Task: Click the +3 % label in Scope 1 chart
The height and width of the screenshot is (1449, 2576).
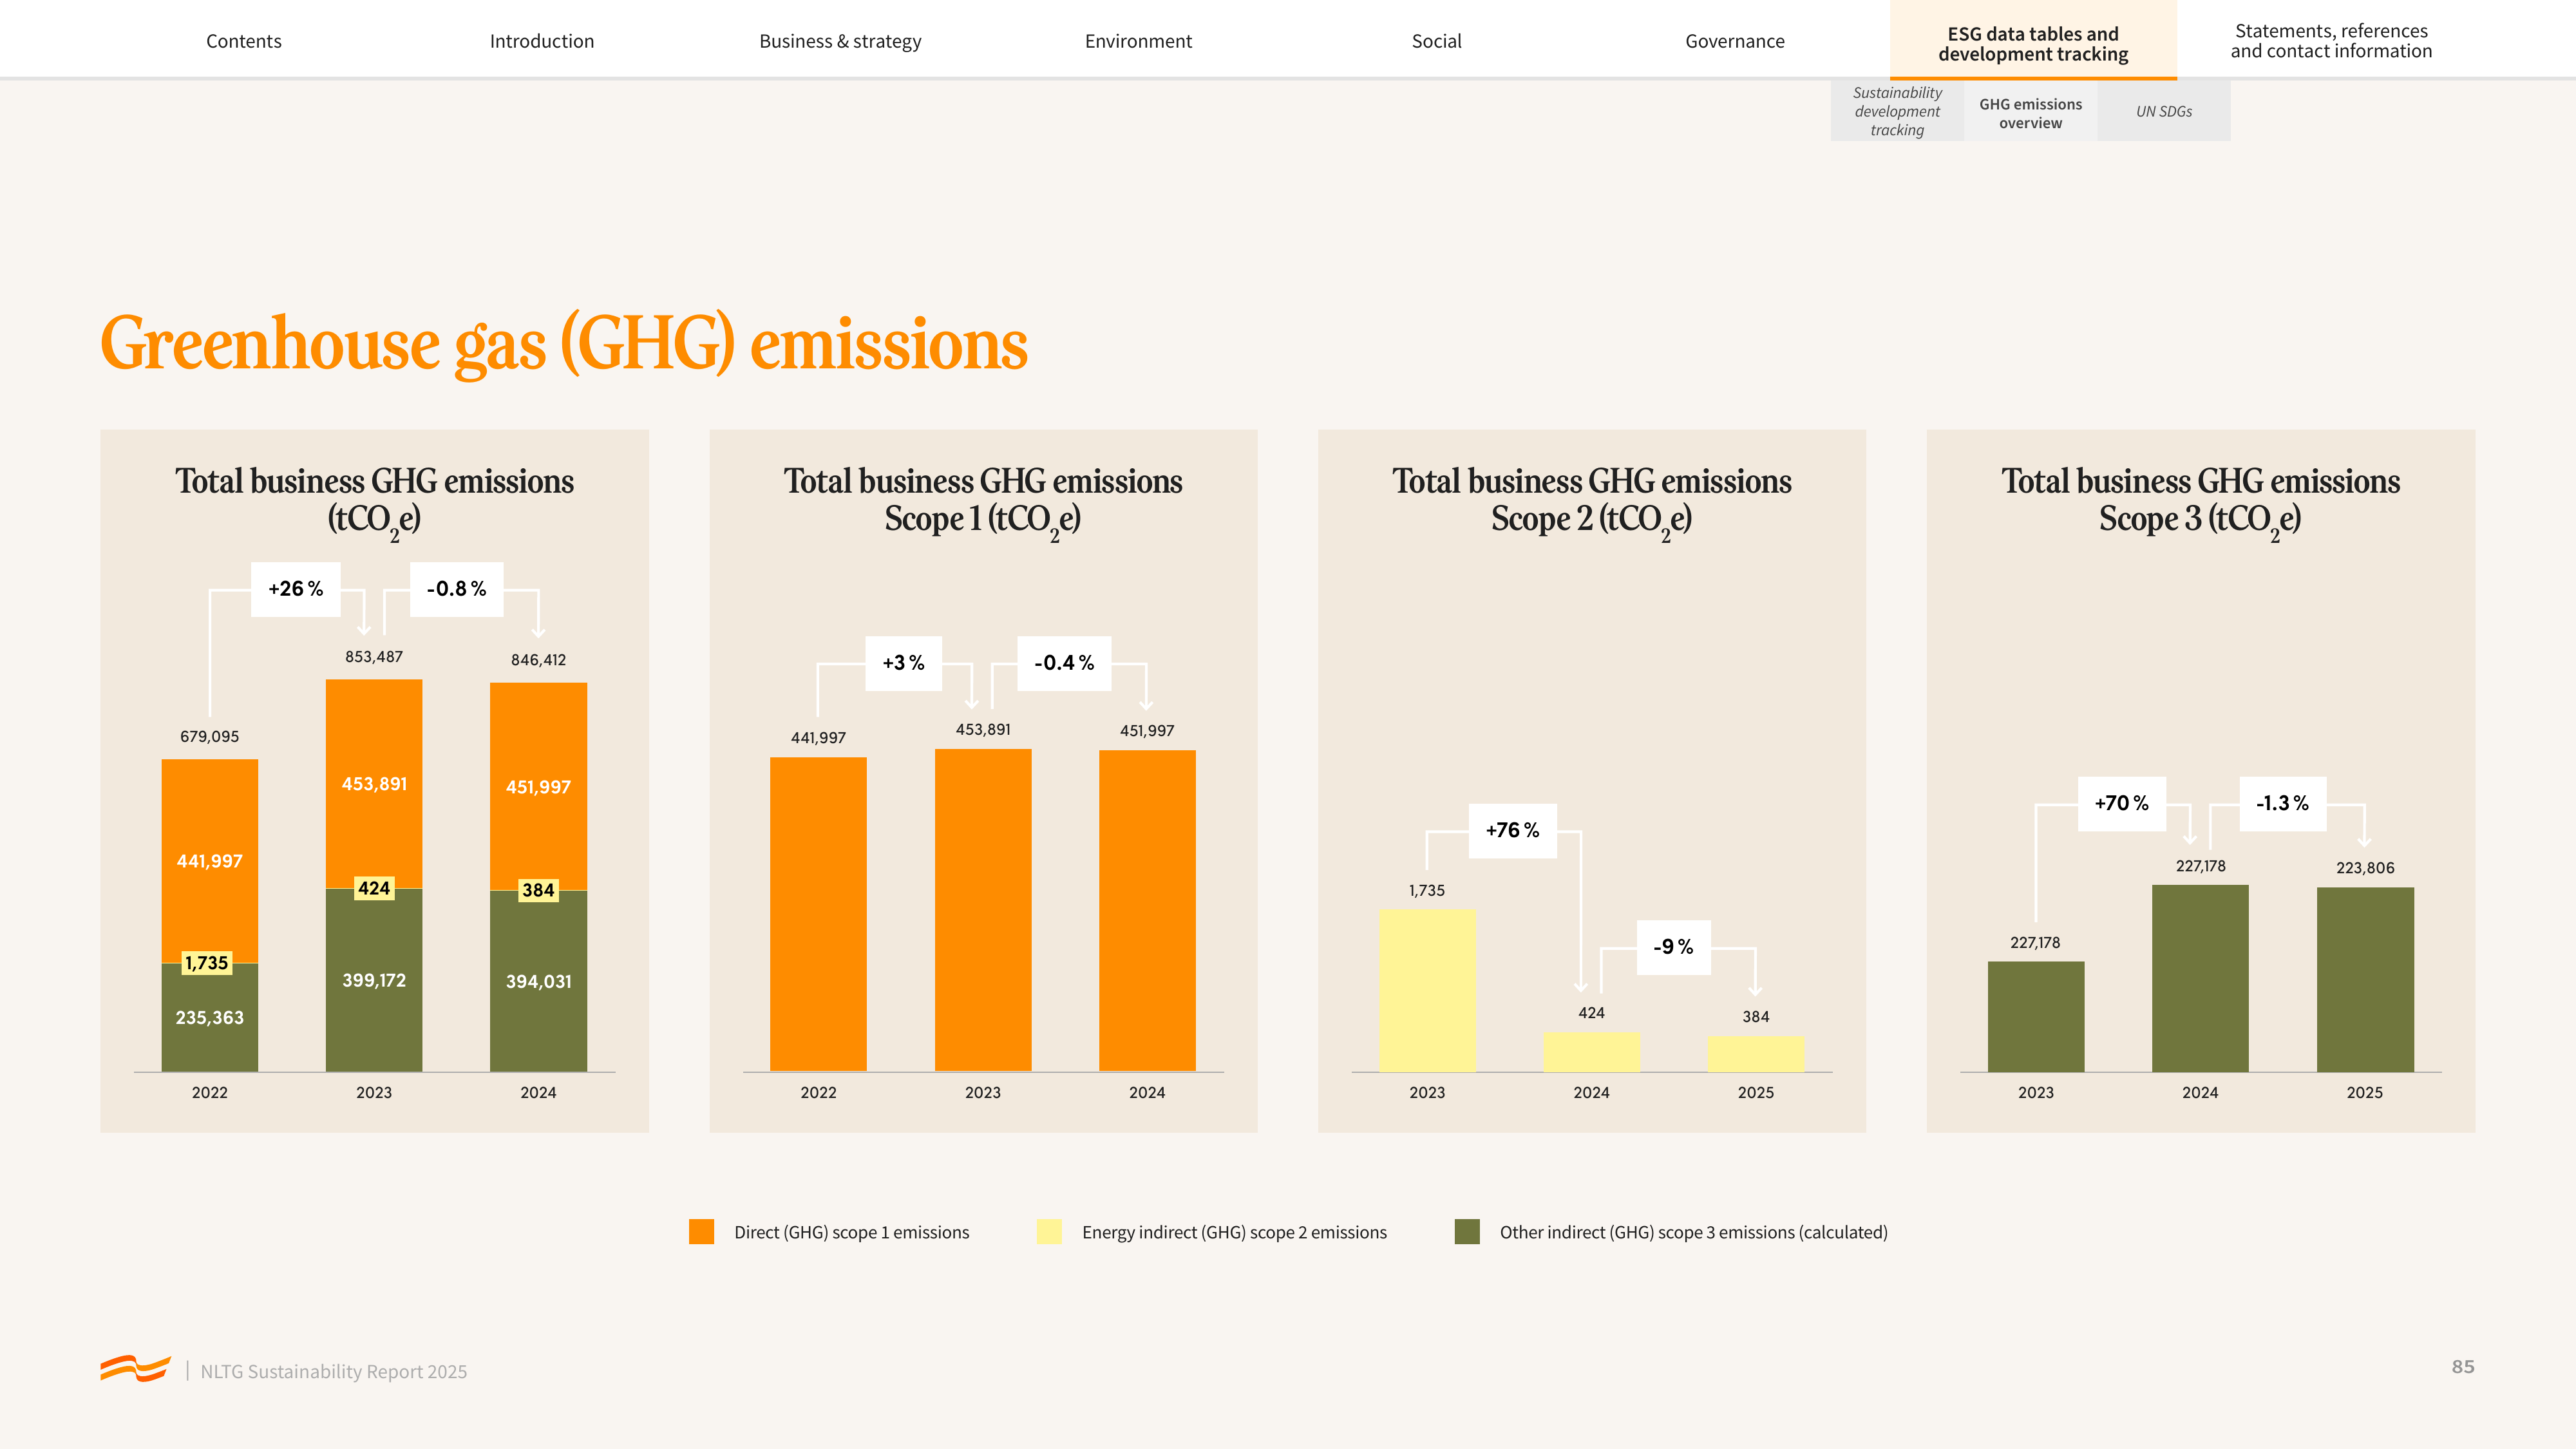Action: (x=903, y=663)
